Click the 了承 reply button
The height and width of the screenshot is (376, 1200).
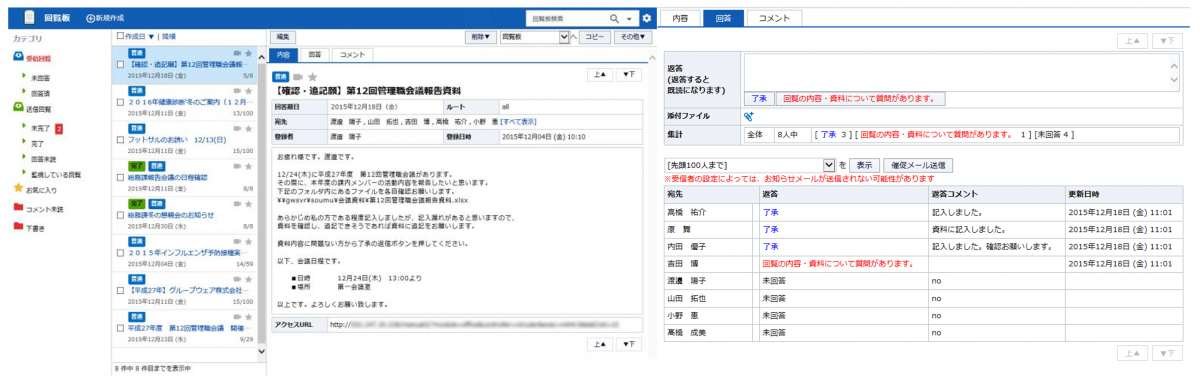click(759, 98)
